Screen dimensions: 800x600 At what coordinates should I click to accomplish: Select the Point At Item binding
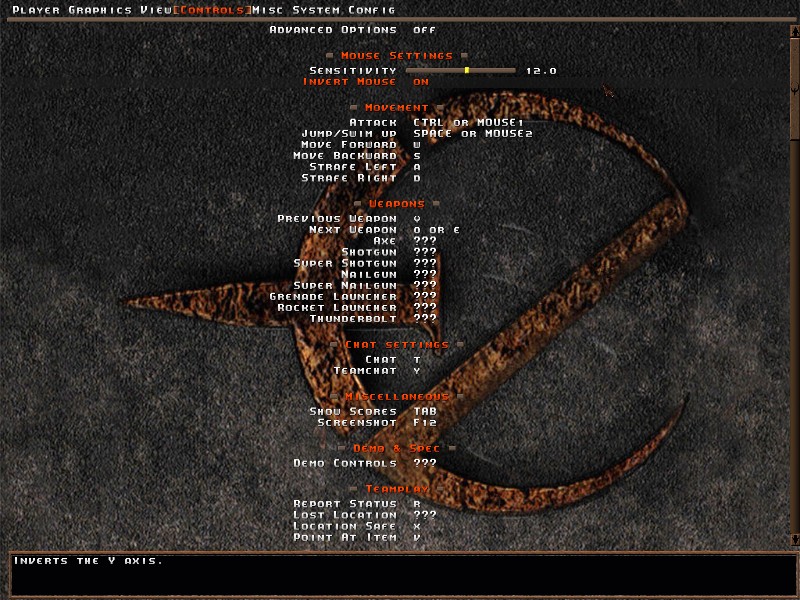357,538
